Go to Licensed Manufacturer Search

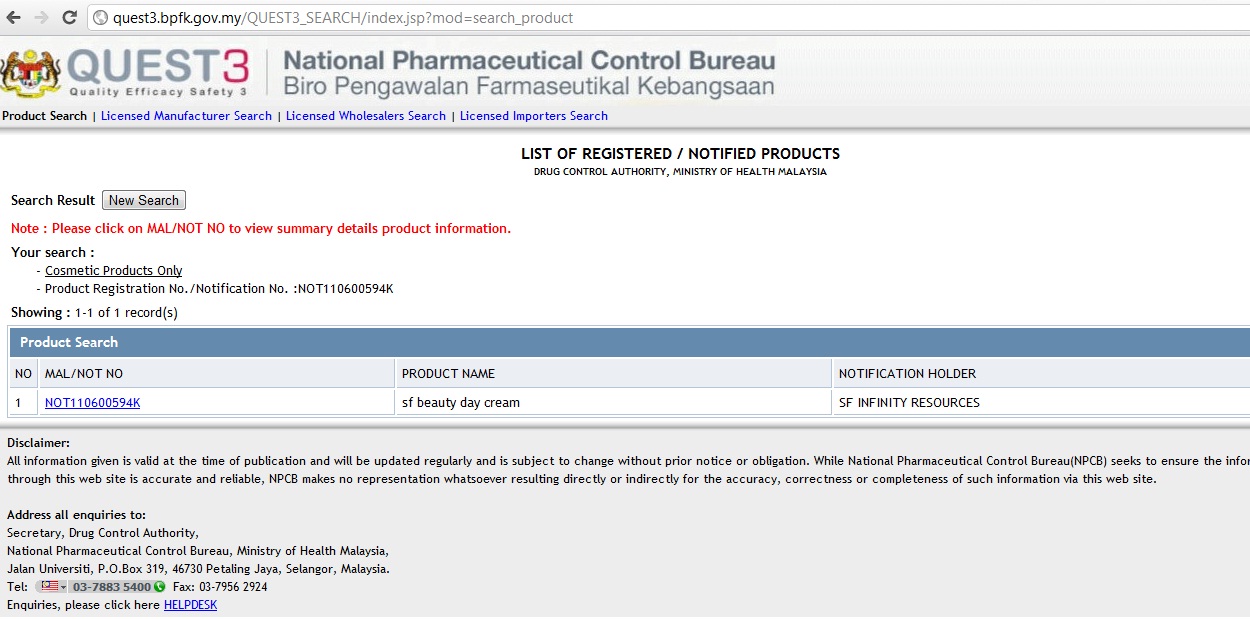[186, 116]
